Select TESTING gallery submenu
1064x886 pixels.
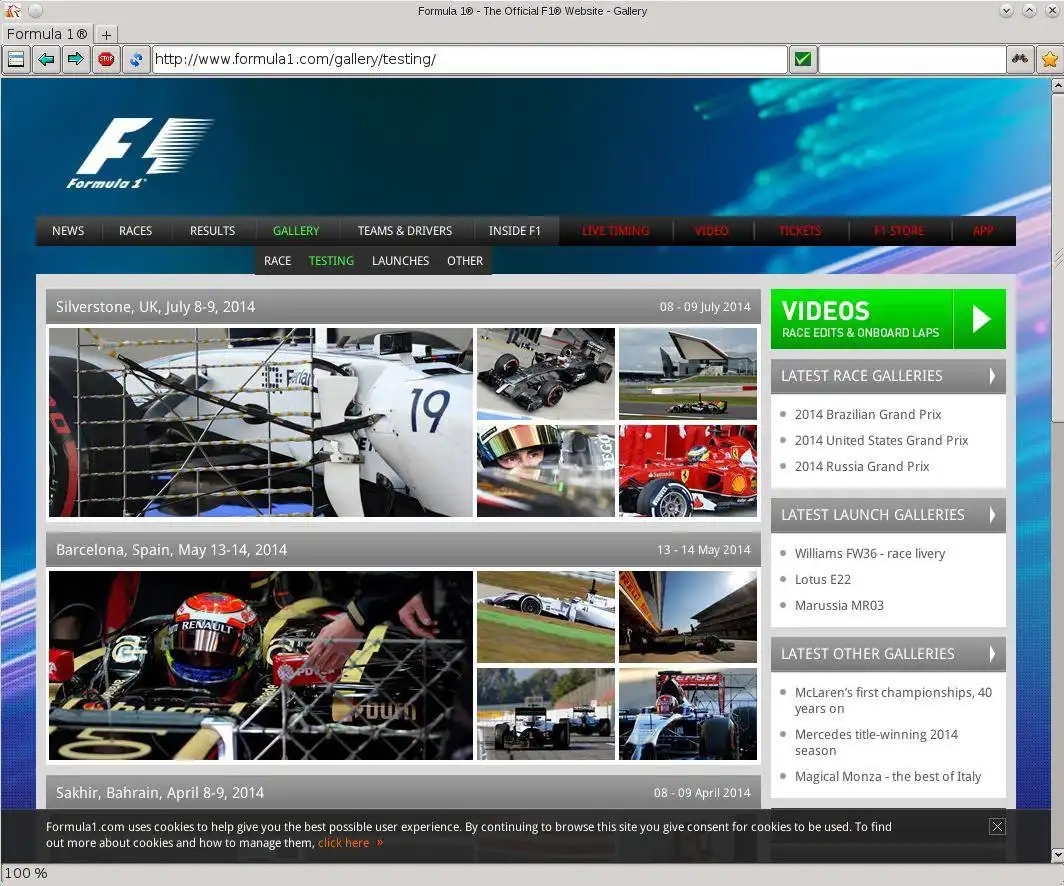click(x=331, y=261)
